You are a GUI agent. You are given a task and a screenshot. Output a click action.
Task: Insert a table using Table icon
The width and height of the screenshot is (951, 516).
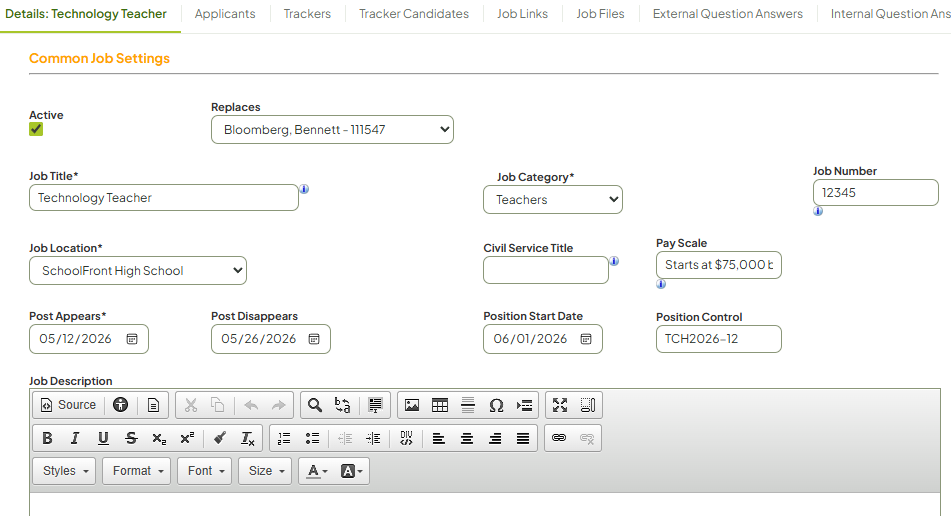point(440,405)
